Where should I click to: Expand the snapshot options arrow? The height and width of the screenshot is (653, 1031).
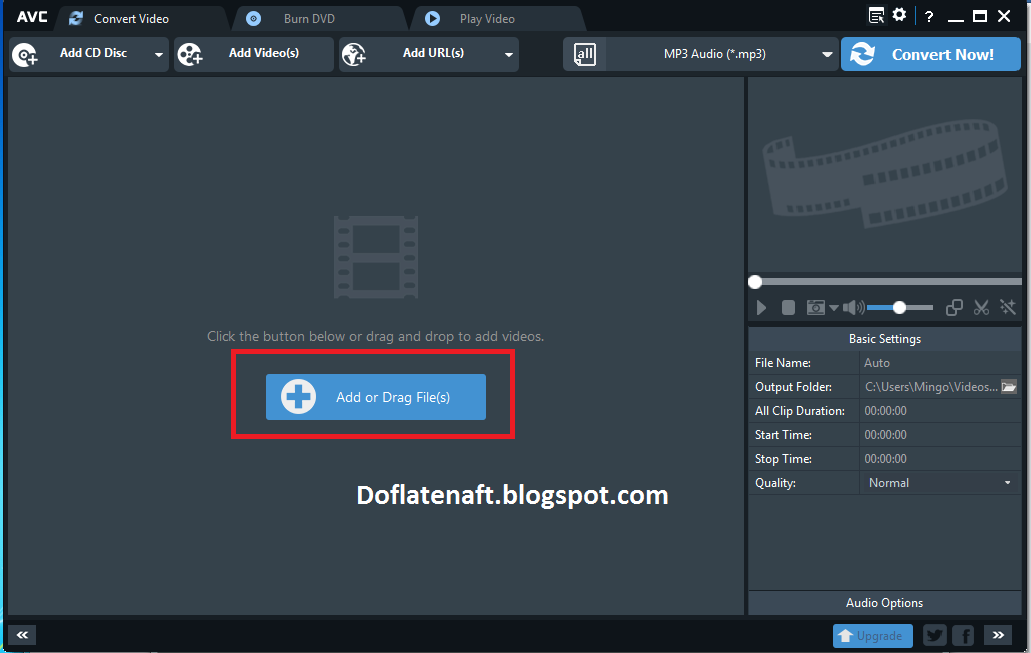click(834, 308)
